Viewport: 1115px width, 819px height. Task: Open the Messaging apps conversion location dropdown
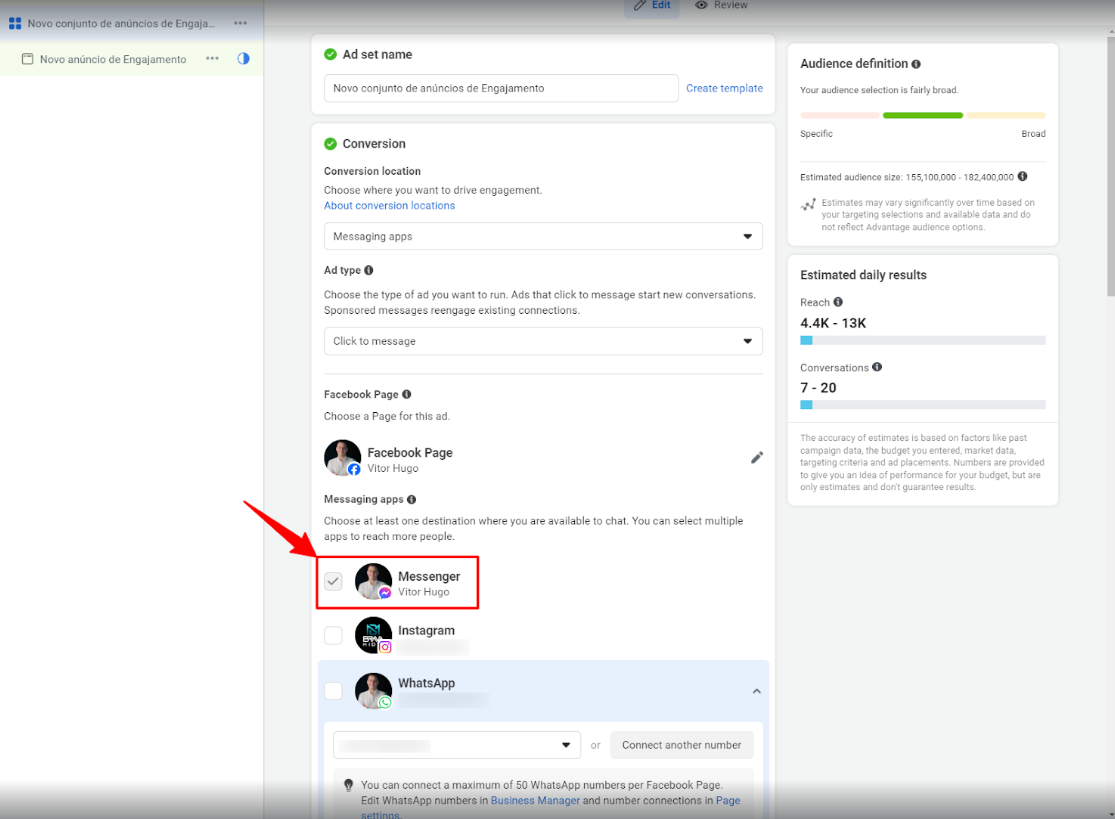pyautogui.click(x=543, y=237)
